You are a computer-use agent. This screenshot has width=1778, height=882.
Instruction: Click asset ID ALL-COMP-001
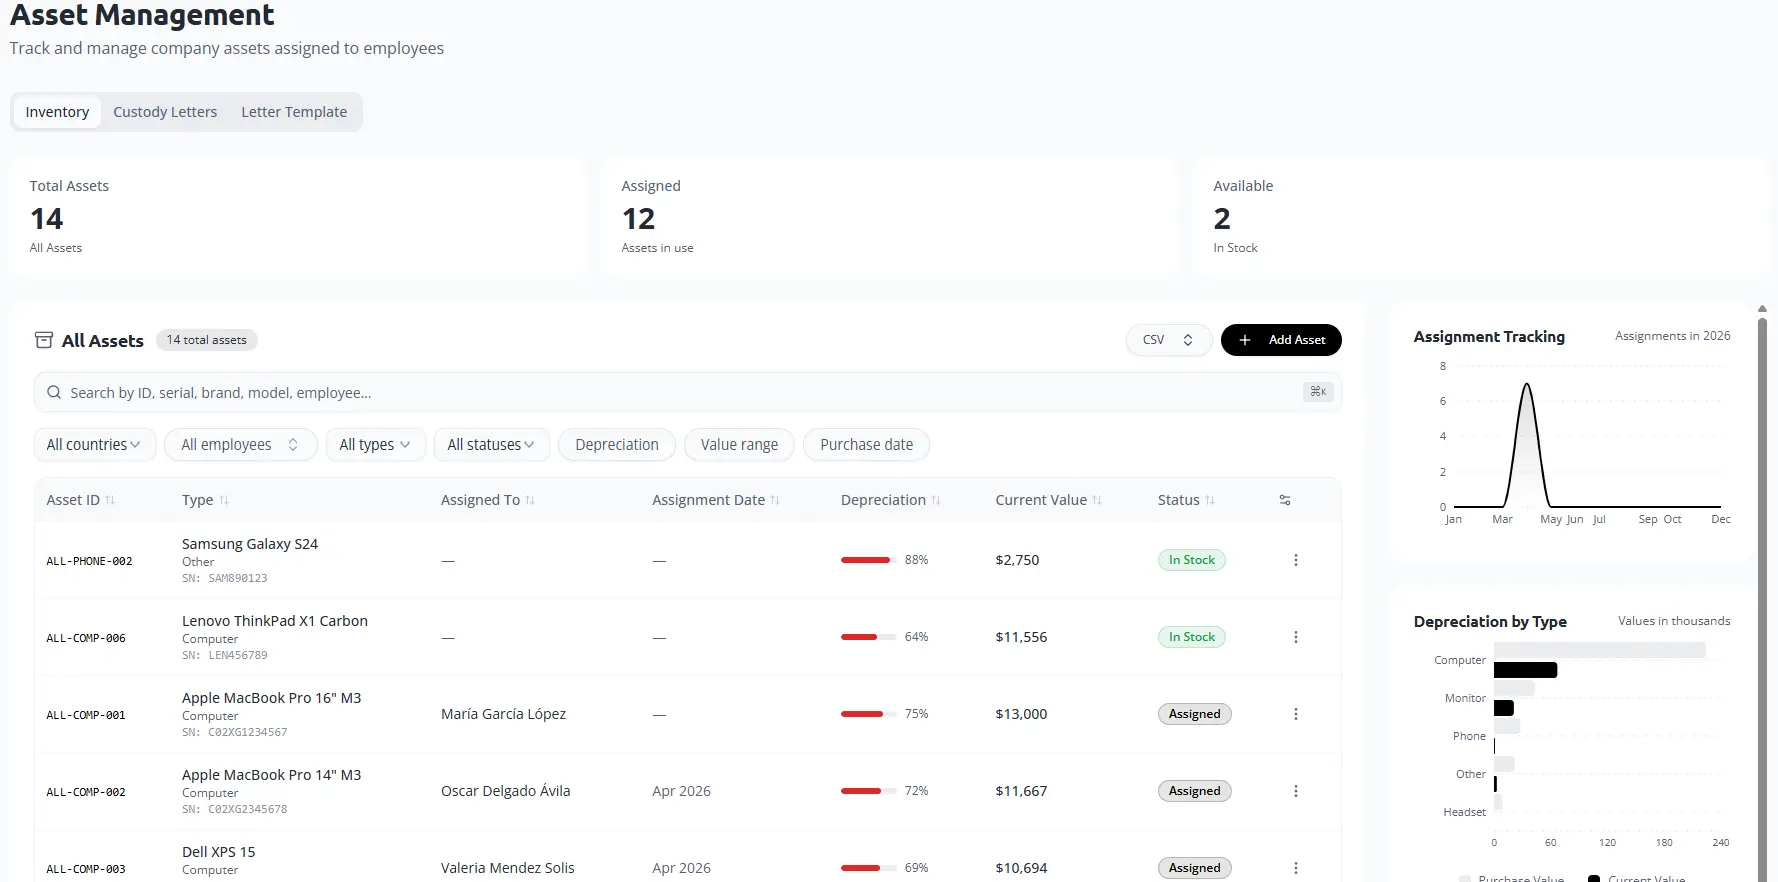coord(86,715)
